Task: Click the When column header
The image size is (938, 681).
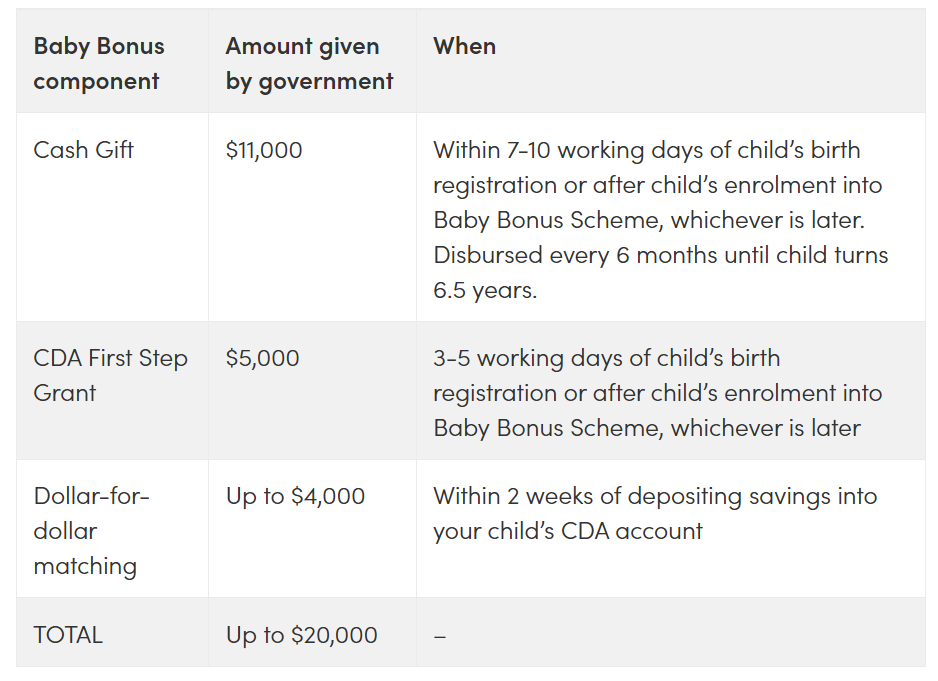Action: [x=465, y=46]
